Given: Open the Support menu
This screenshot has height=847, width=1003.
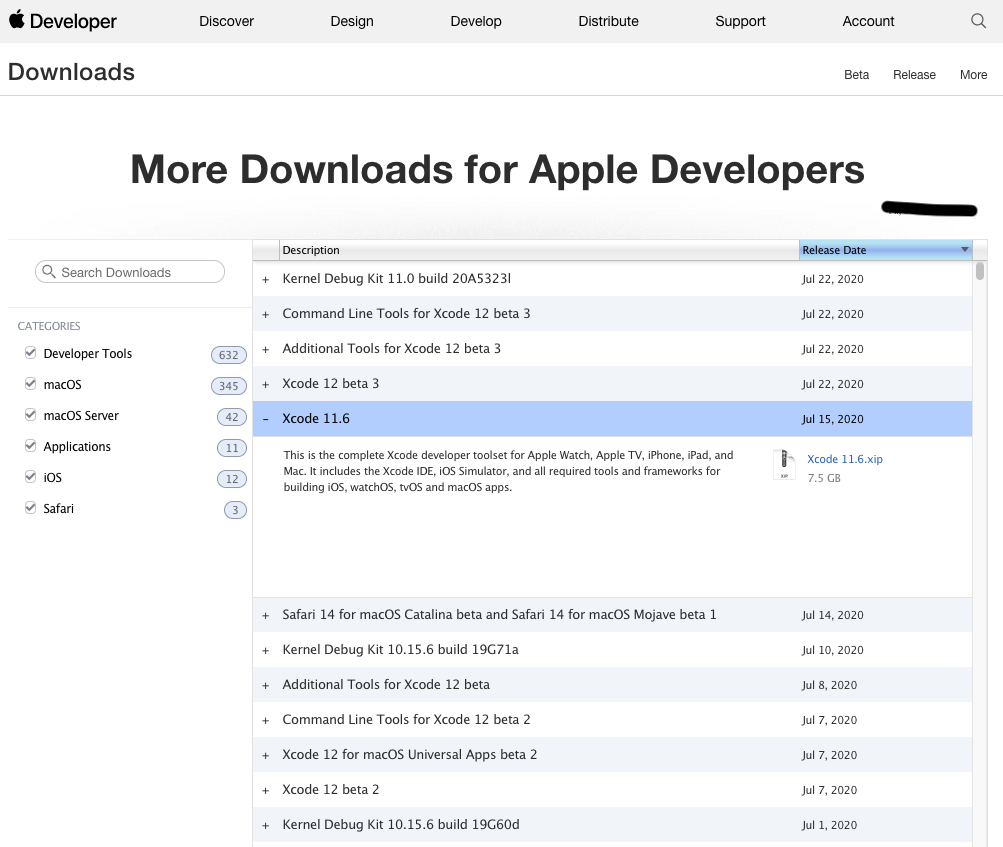Looking at the screenshot, I should coord(740,21).
